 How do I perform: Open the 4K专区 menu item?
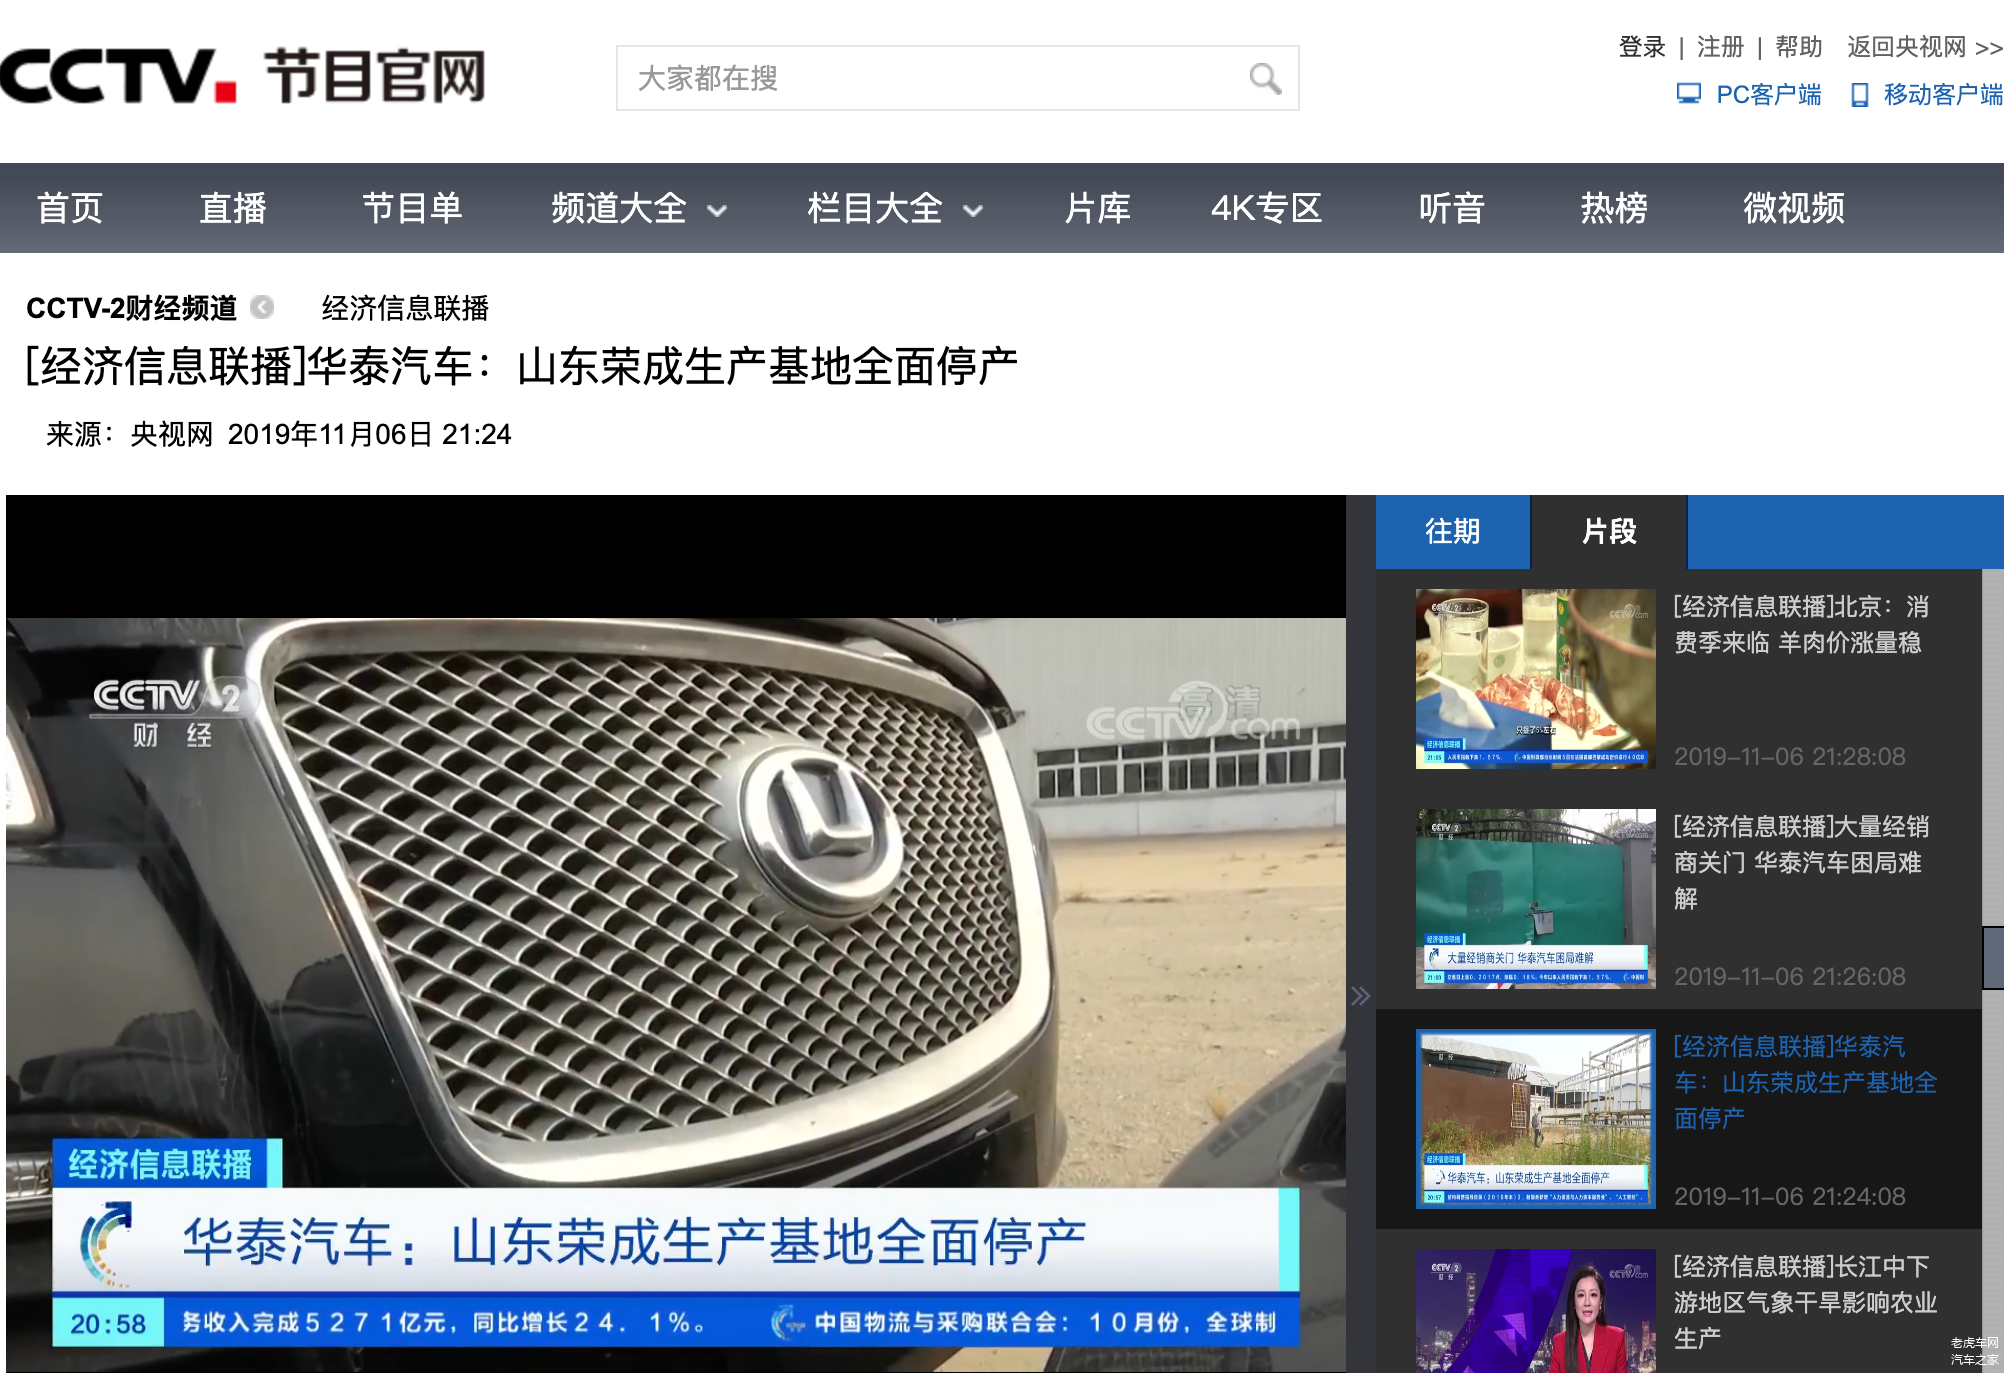click(x=1265, y=208)
